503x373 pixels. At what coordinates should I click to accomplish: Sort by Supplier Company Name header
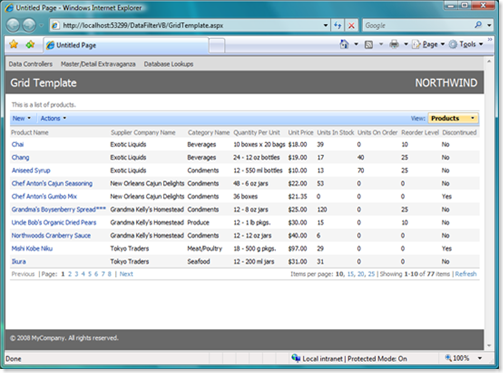pos(143,133)
